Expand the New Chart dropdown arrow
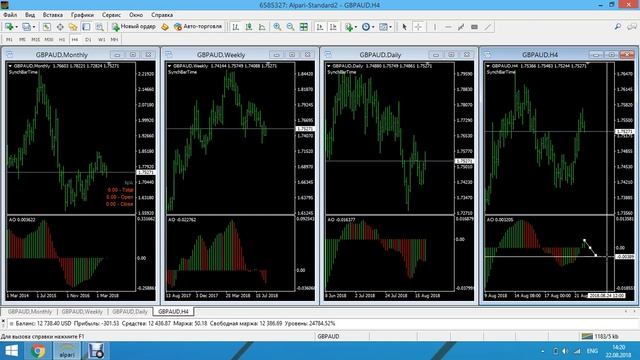The image size is (640, 360). click(16, 27)
